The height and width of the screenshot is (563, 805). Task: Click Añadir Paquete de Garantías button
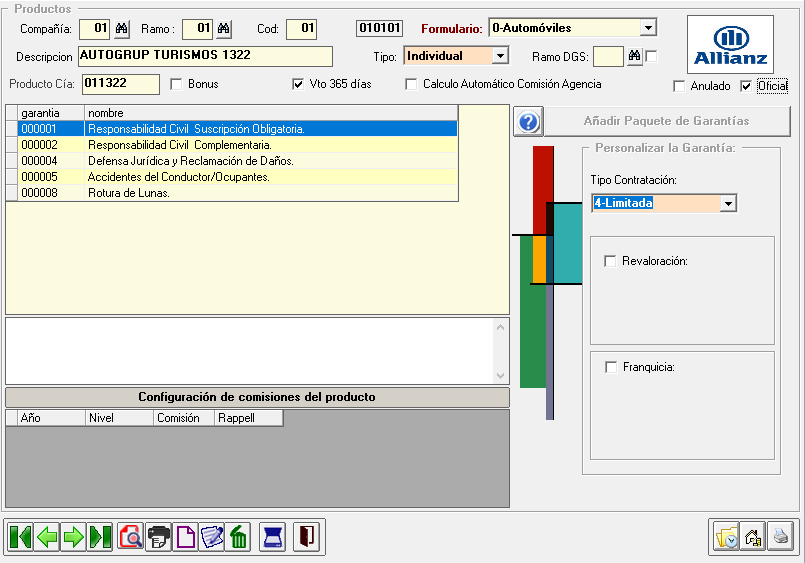pos(666,121)
